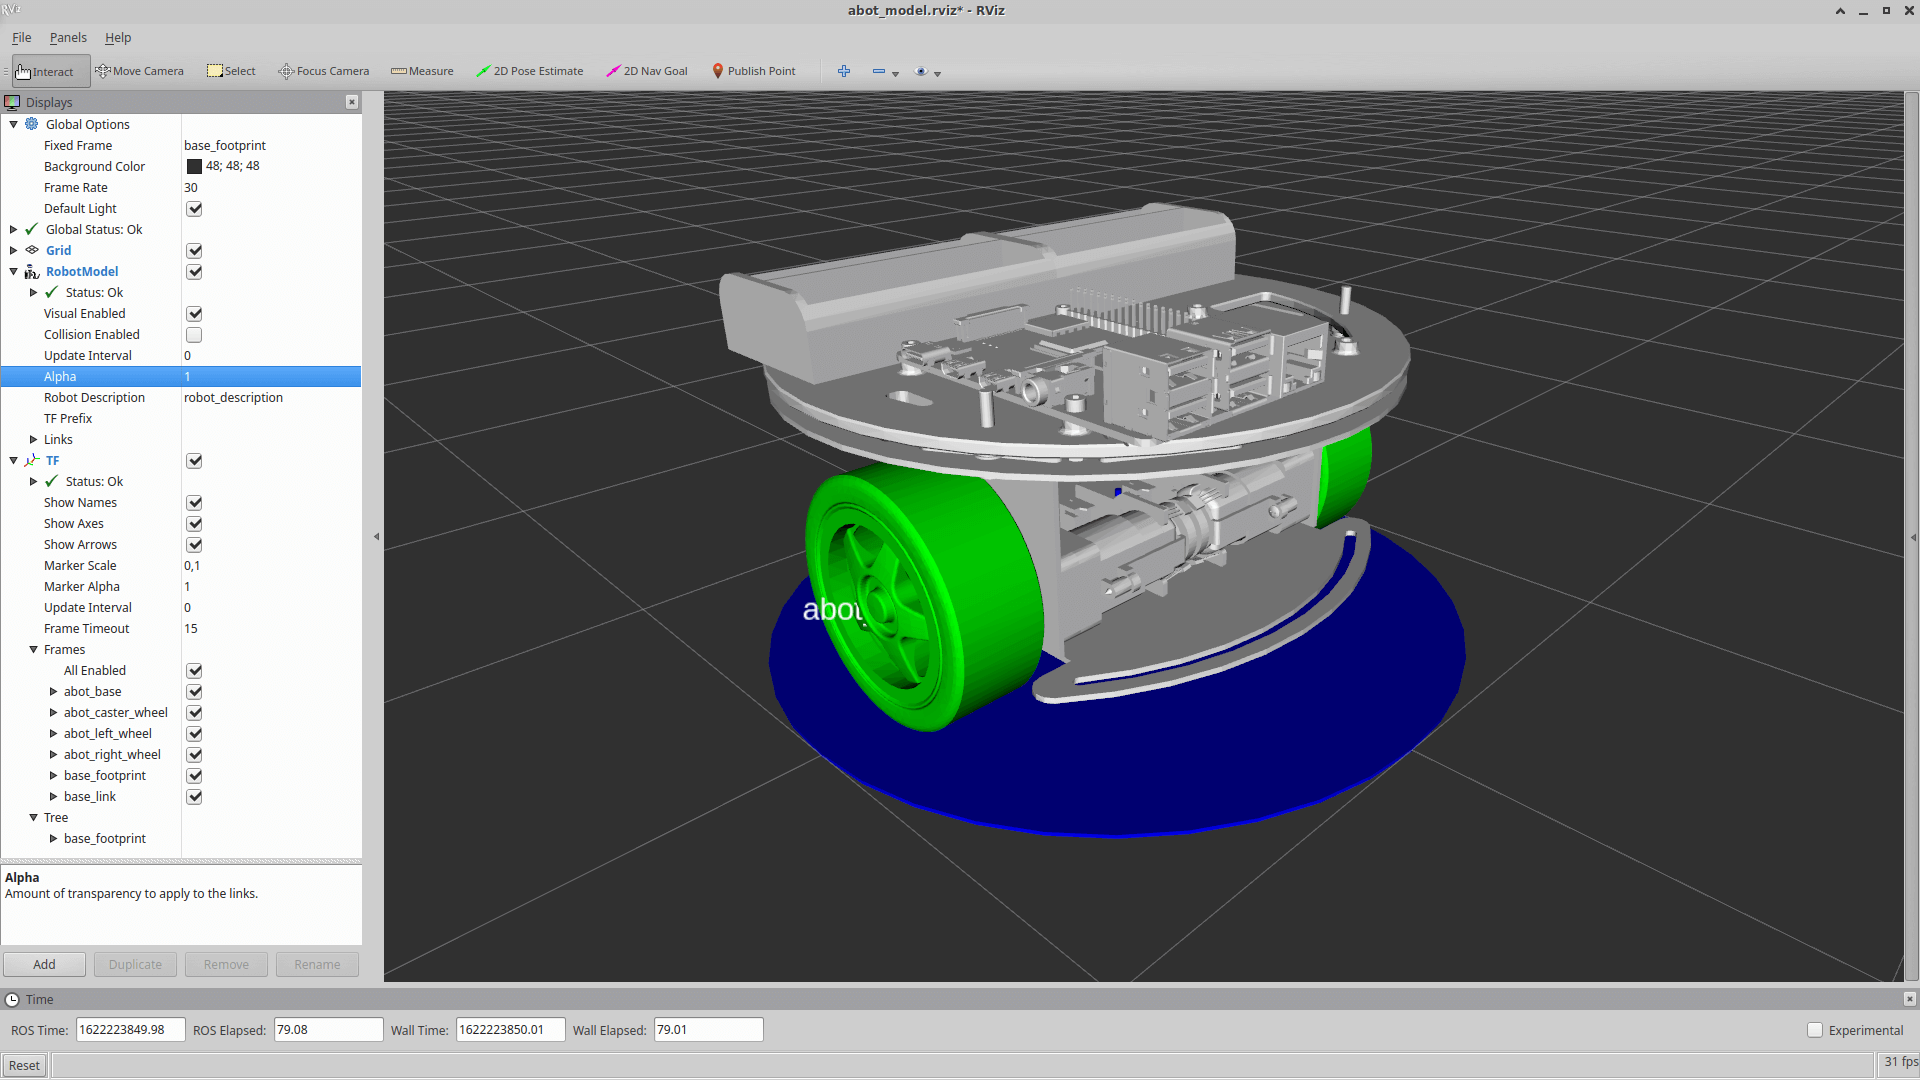Click the blue plus add-tool icon
The width and height of the screenshot is (1920, 1080).
tap(843, 71)
